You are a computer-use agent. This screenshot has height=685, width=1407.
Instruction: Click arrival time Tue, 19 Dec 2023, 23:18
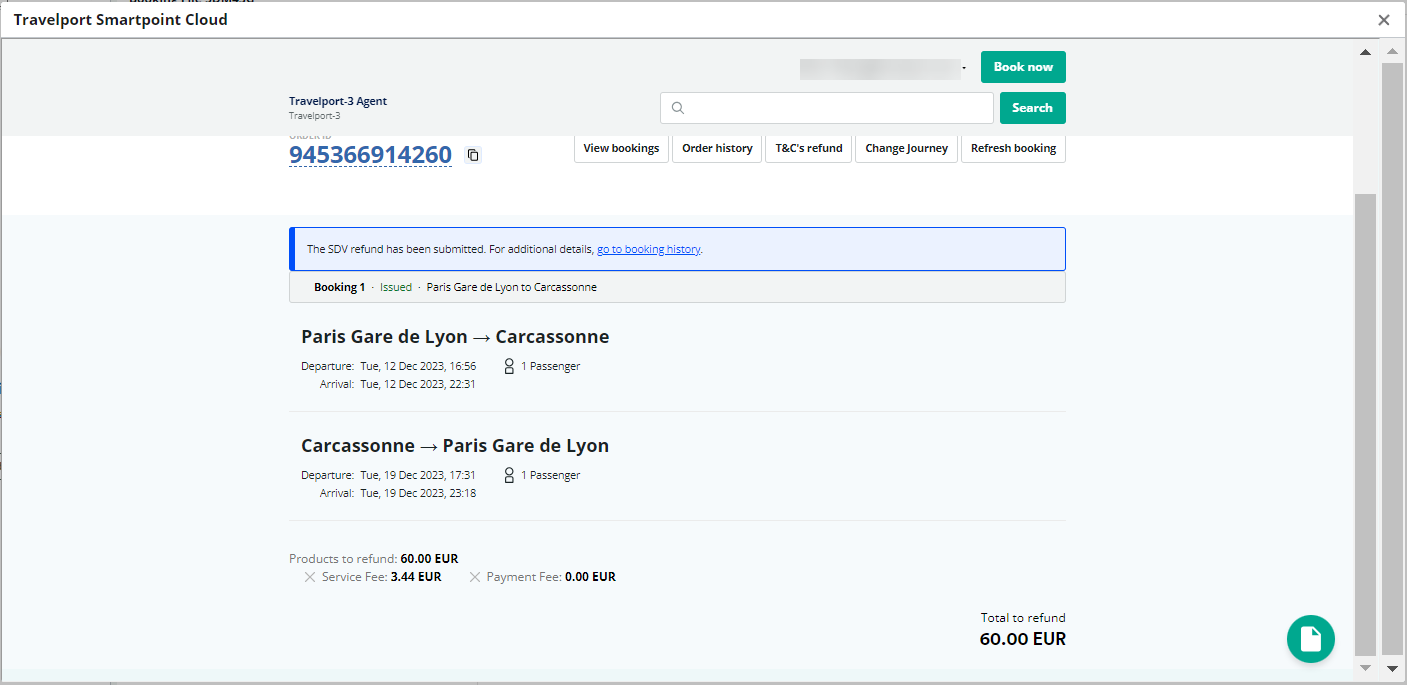click(x=418, y=493)
